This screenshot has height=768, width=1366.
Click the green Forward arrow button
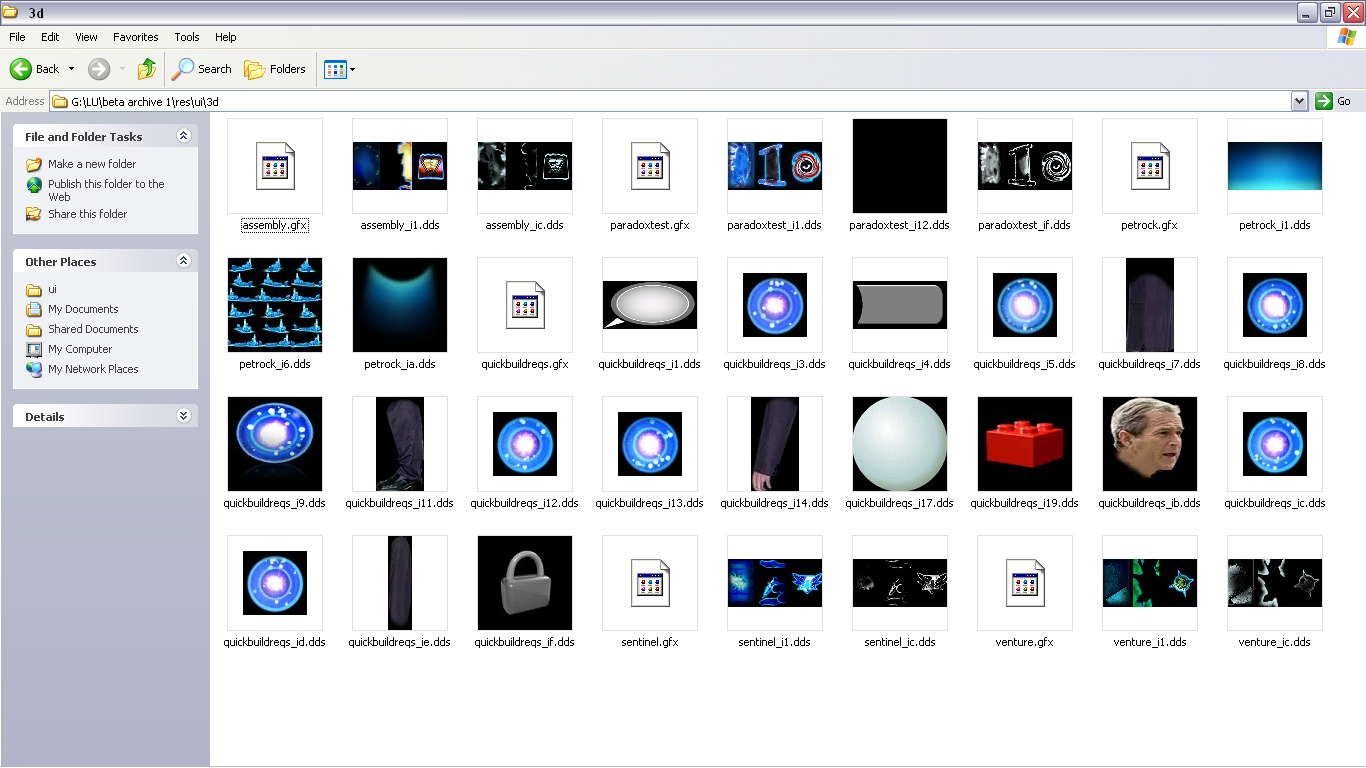click(x=99, y=69)
